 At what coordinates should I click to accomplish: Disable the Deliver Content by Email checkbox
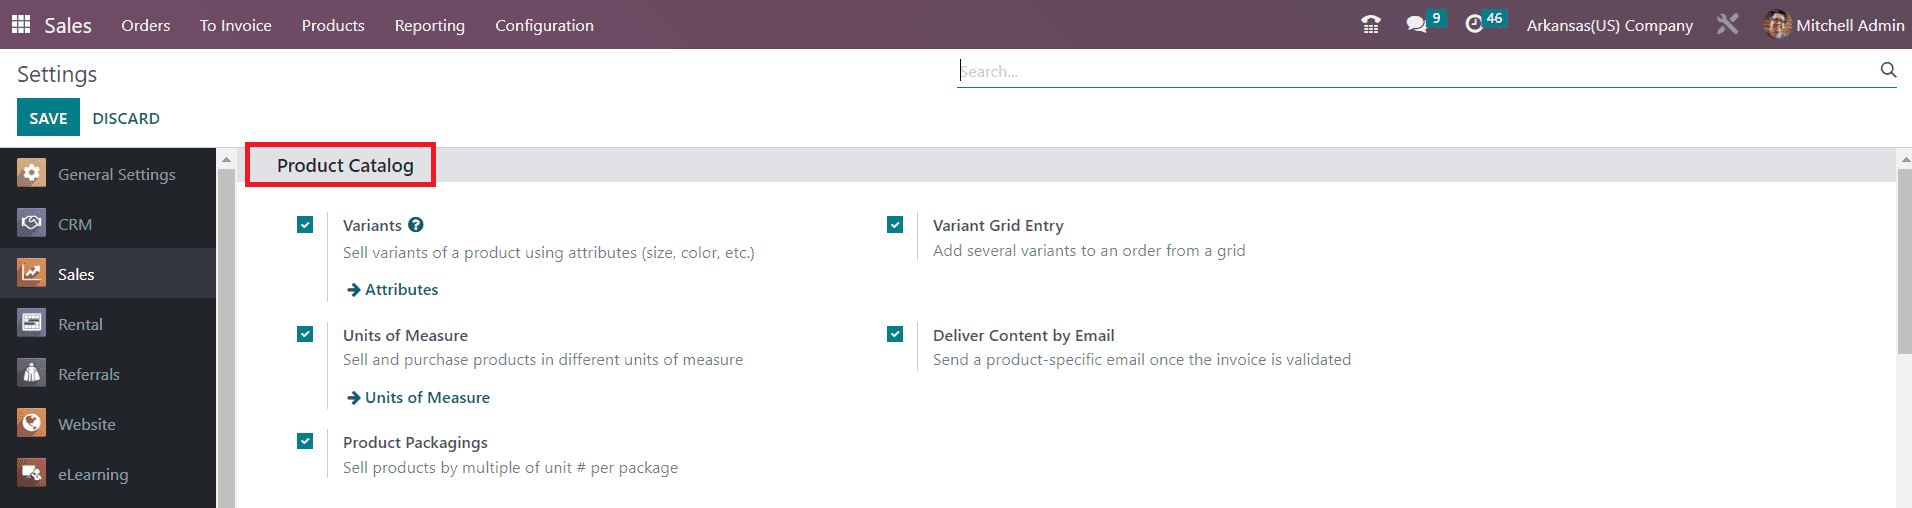click(895, 334)
